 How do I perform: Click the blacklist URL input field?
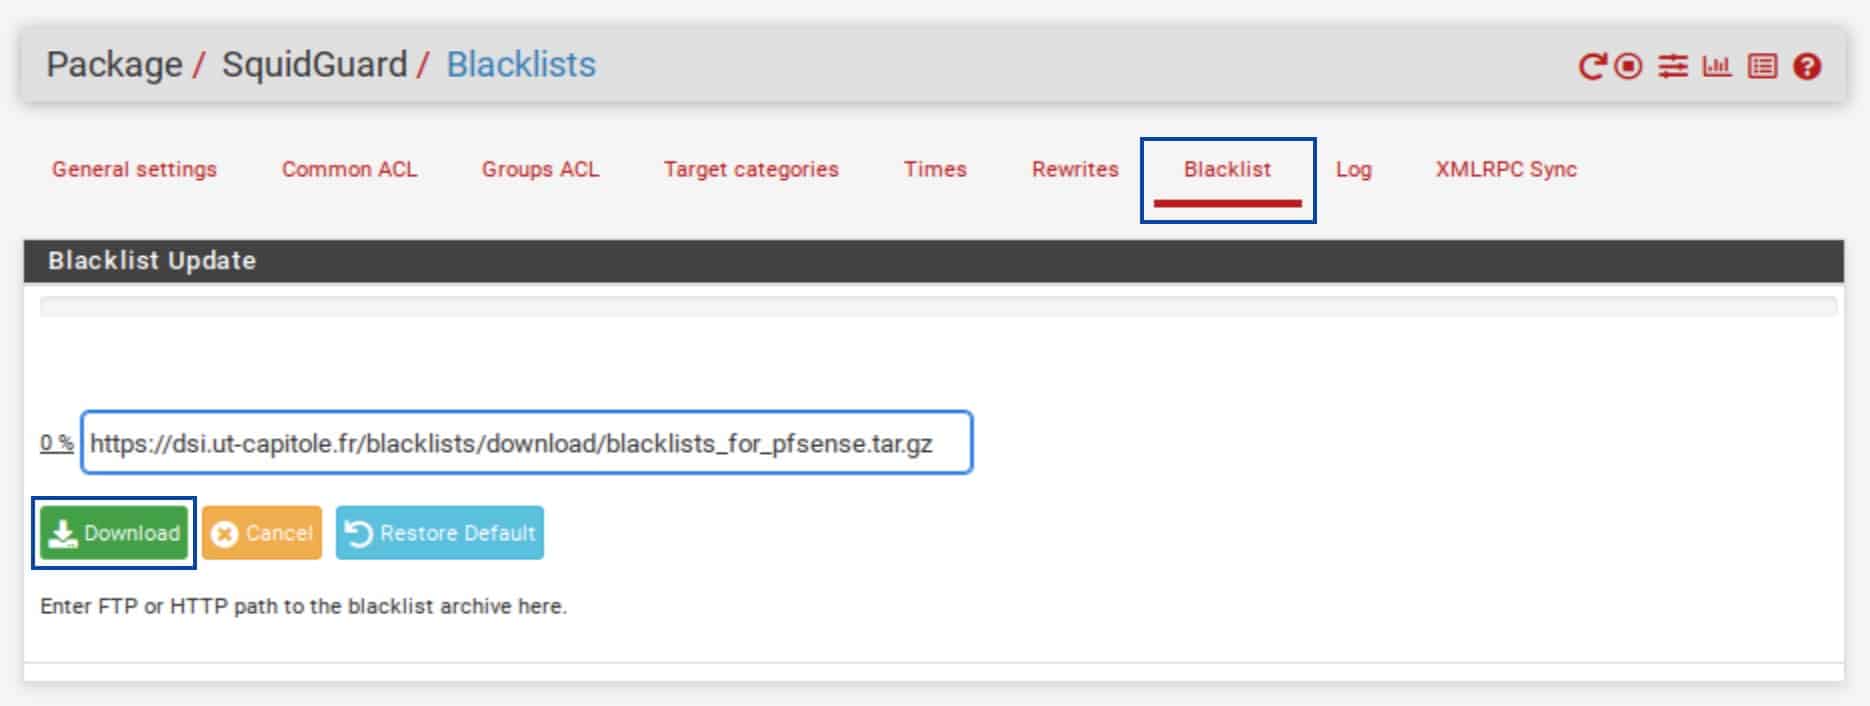[527, 443]
